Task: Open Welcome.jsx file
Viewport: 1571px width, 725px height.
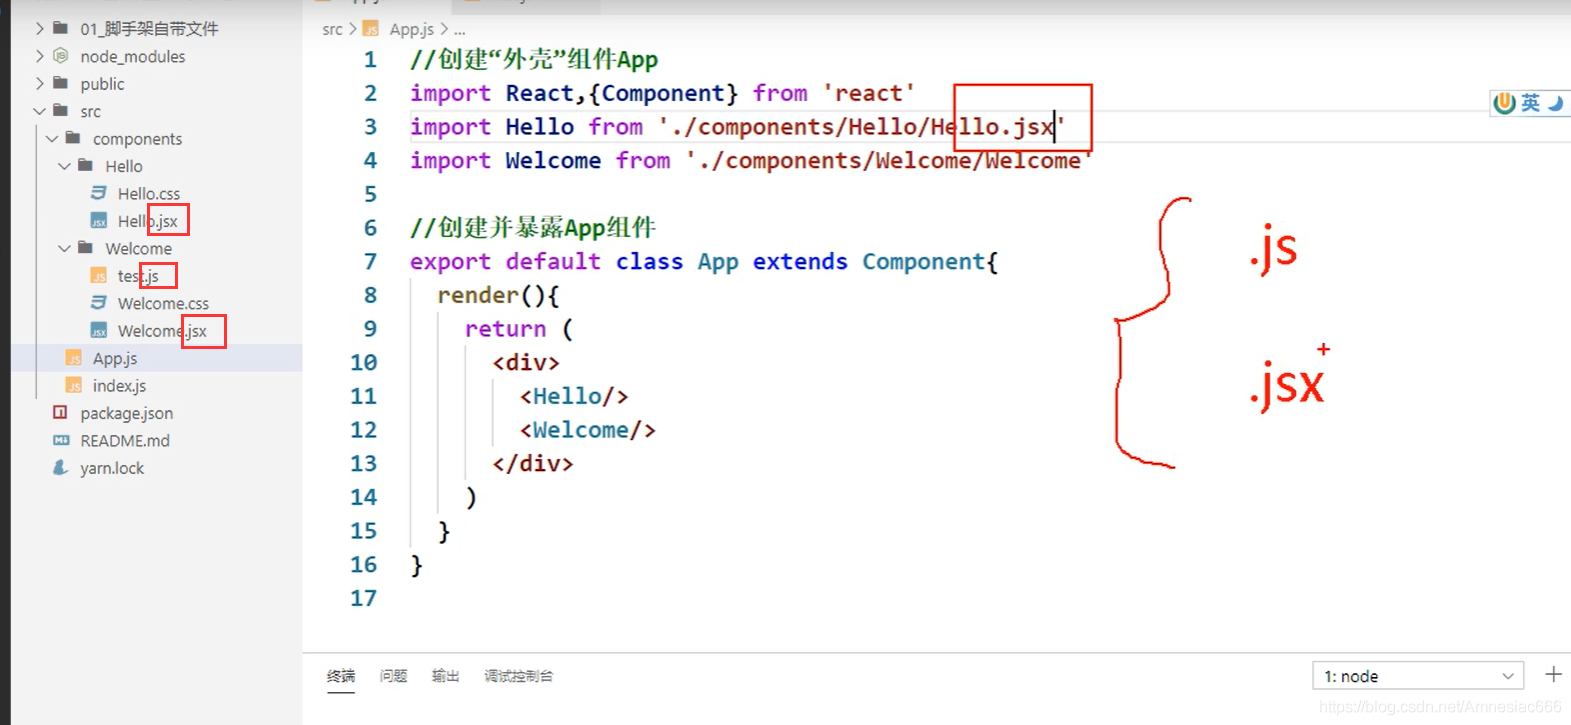Action: point(162,331)
